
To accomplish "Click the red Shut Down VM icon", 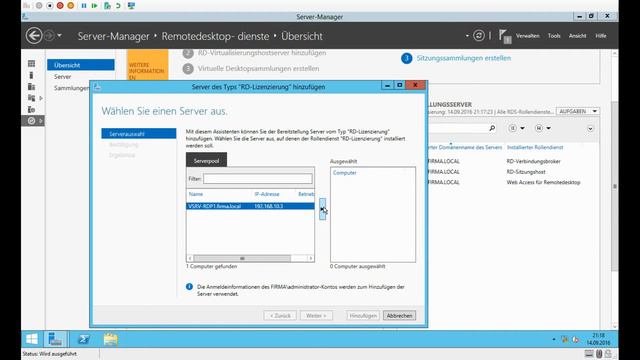I will point(60,6).
